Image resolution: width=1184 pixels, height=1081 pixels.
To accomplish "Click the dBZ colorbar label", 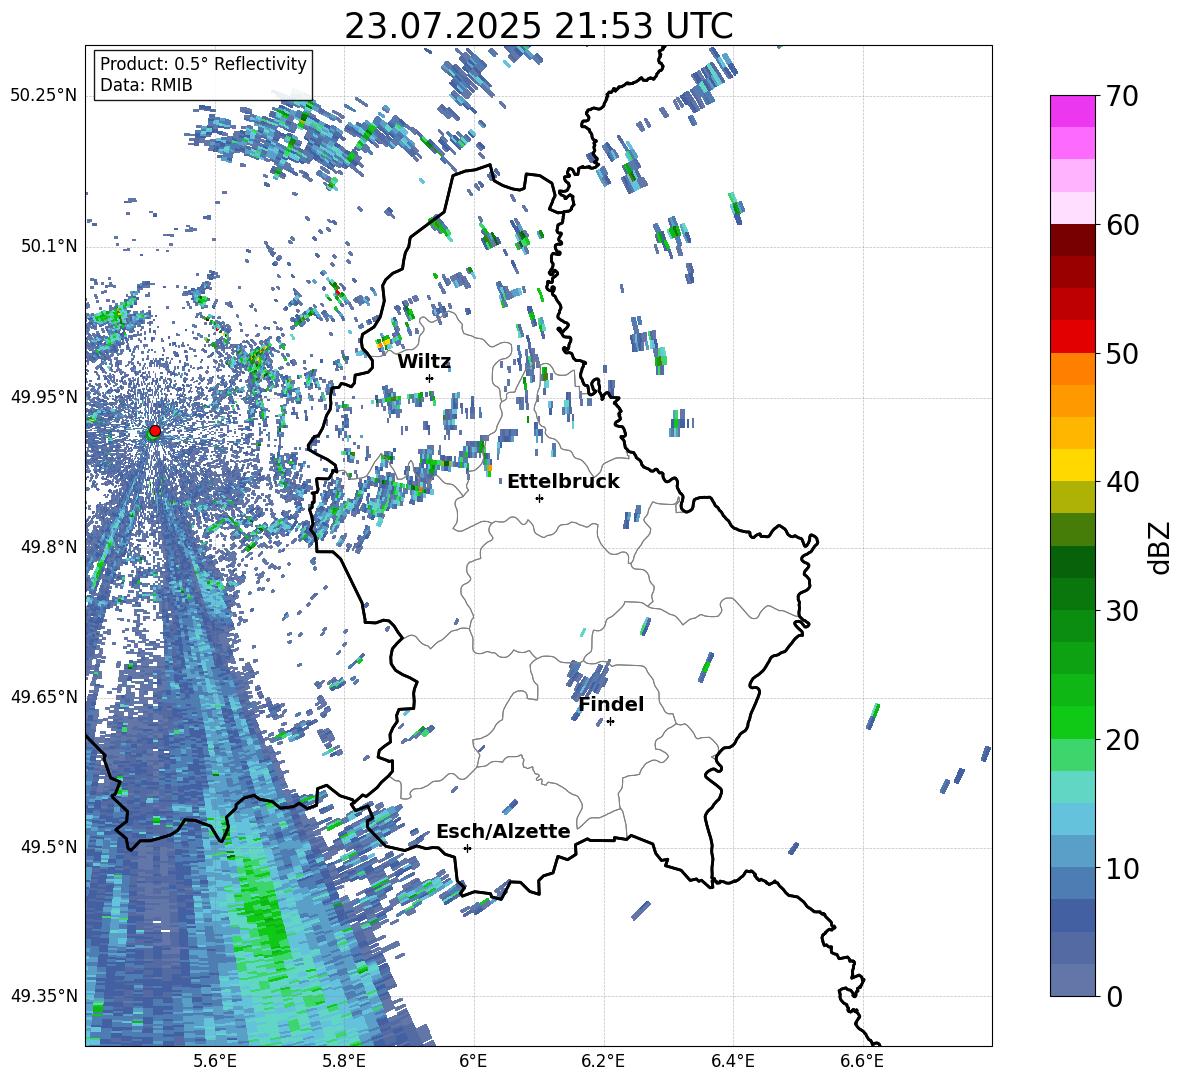I will (1160, 547).
